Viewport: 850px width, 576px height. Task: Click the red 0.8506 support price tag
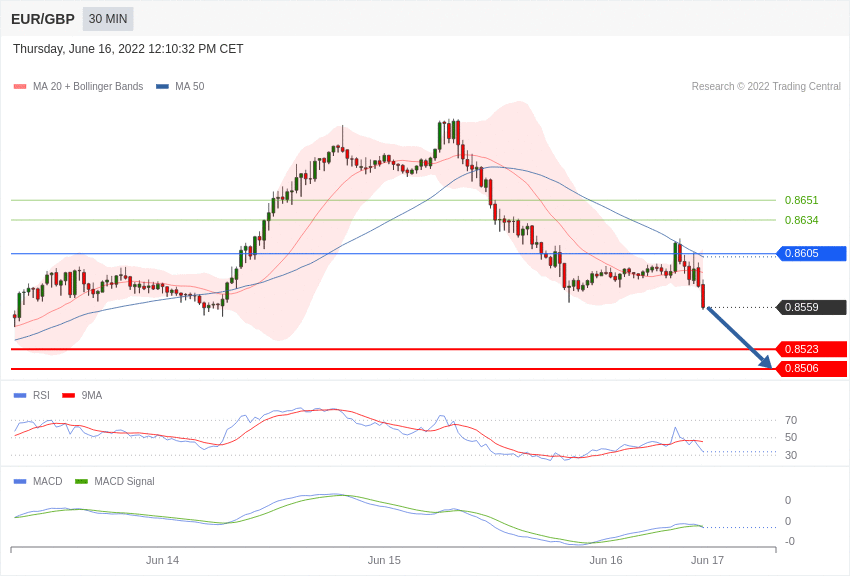point(811,368)
